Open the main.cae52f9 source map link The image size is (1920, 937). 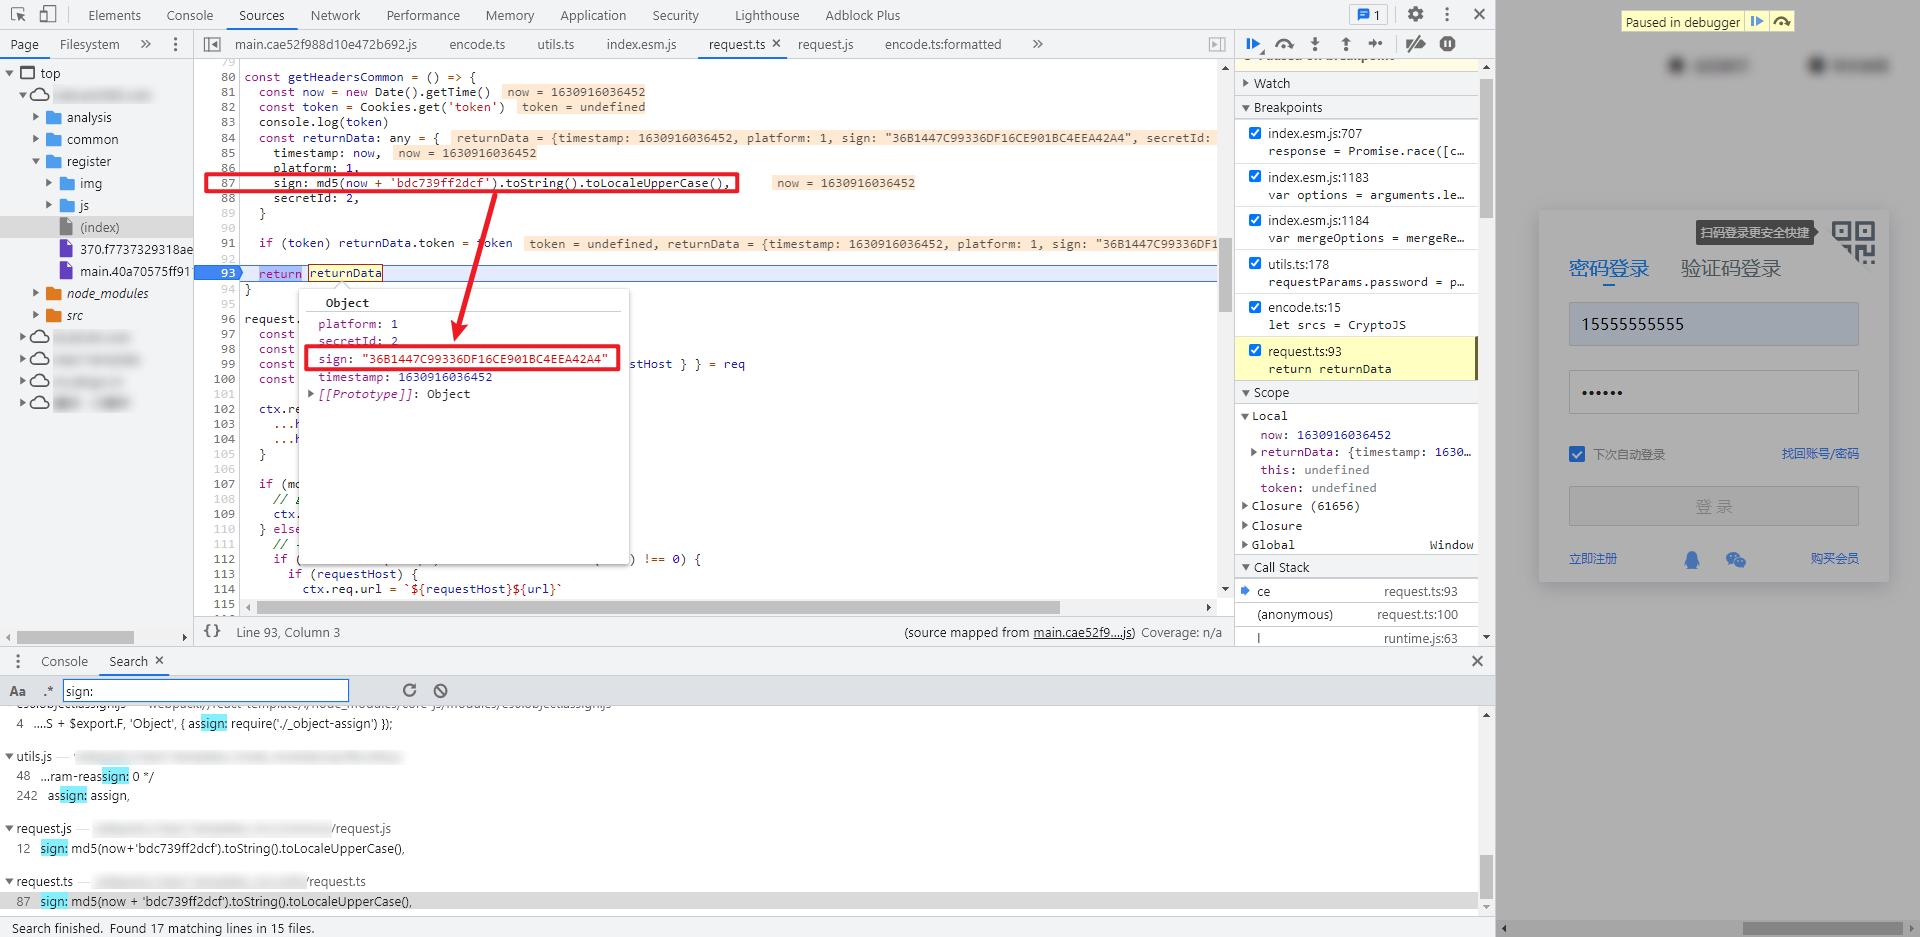(1084, 632)
